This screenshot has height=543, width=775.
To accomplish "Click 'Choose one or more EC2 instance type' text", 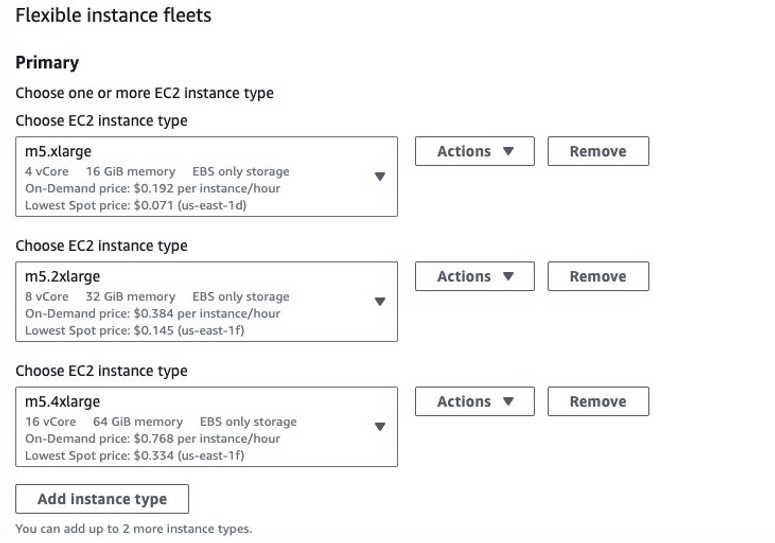I will (x=144, y=93).
